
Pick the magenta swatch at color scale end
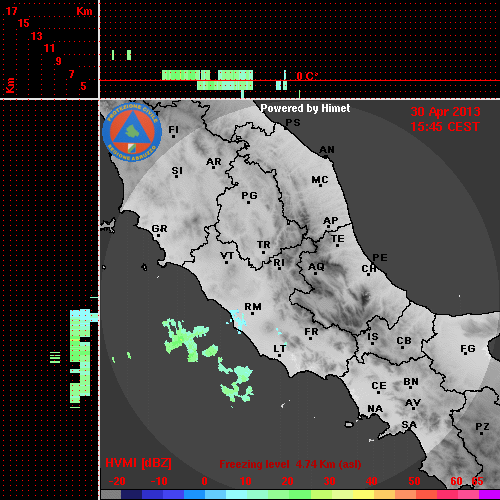tap(489, 495)
